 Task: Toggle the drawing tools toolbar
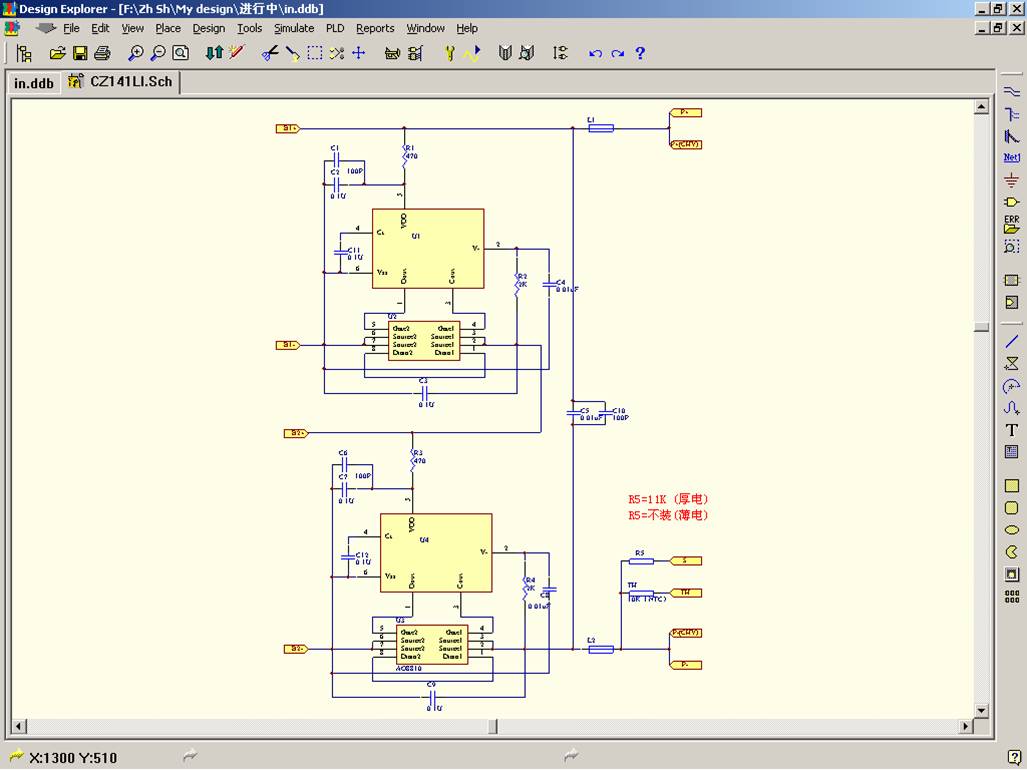[392, 53]
